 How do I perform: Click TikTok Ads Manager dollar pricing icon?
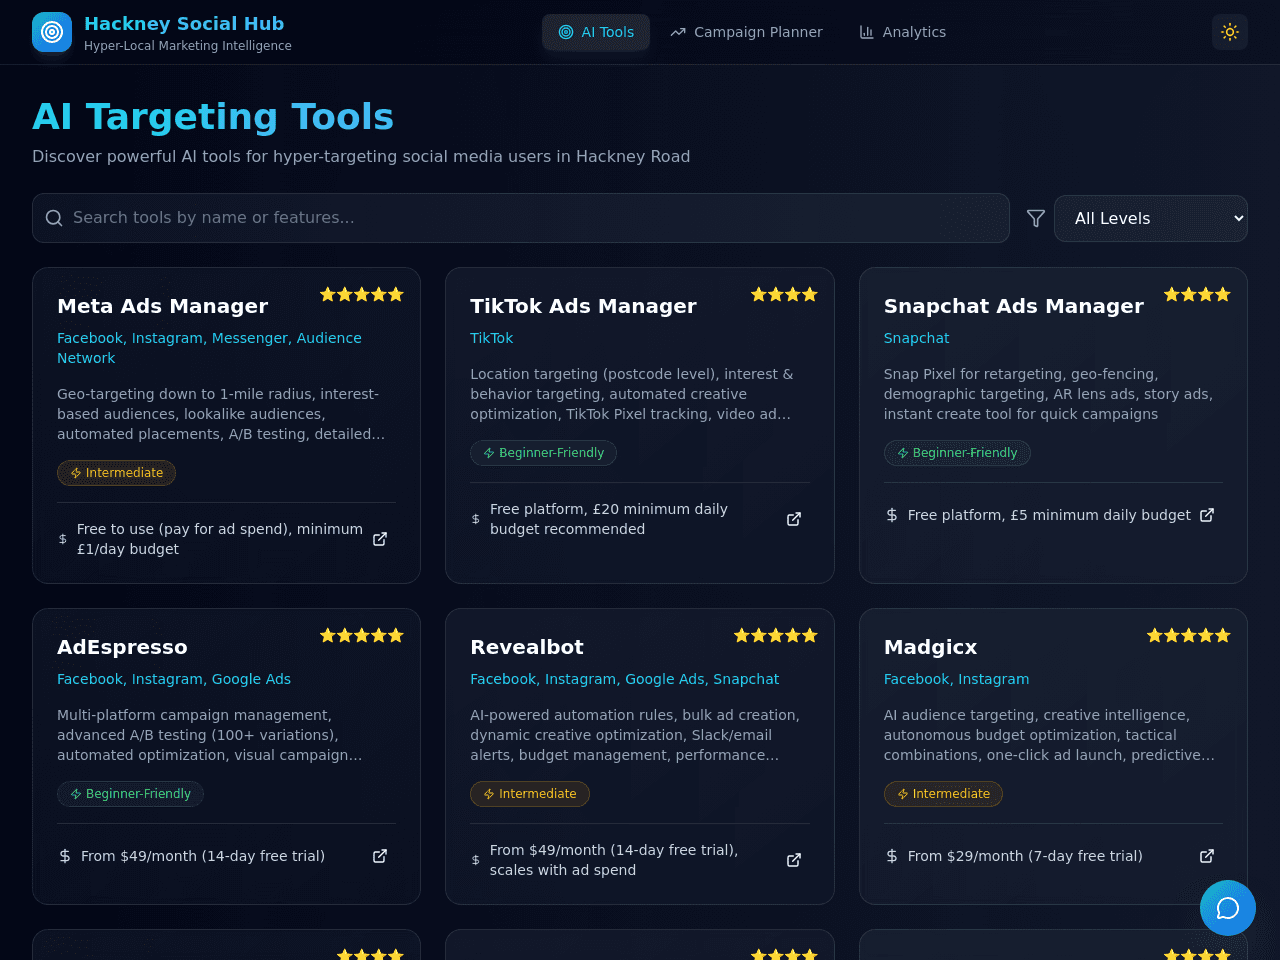(476, 519)
